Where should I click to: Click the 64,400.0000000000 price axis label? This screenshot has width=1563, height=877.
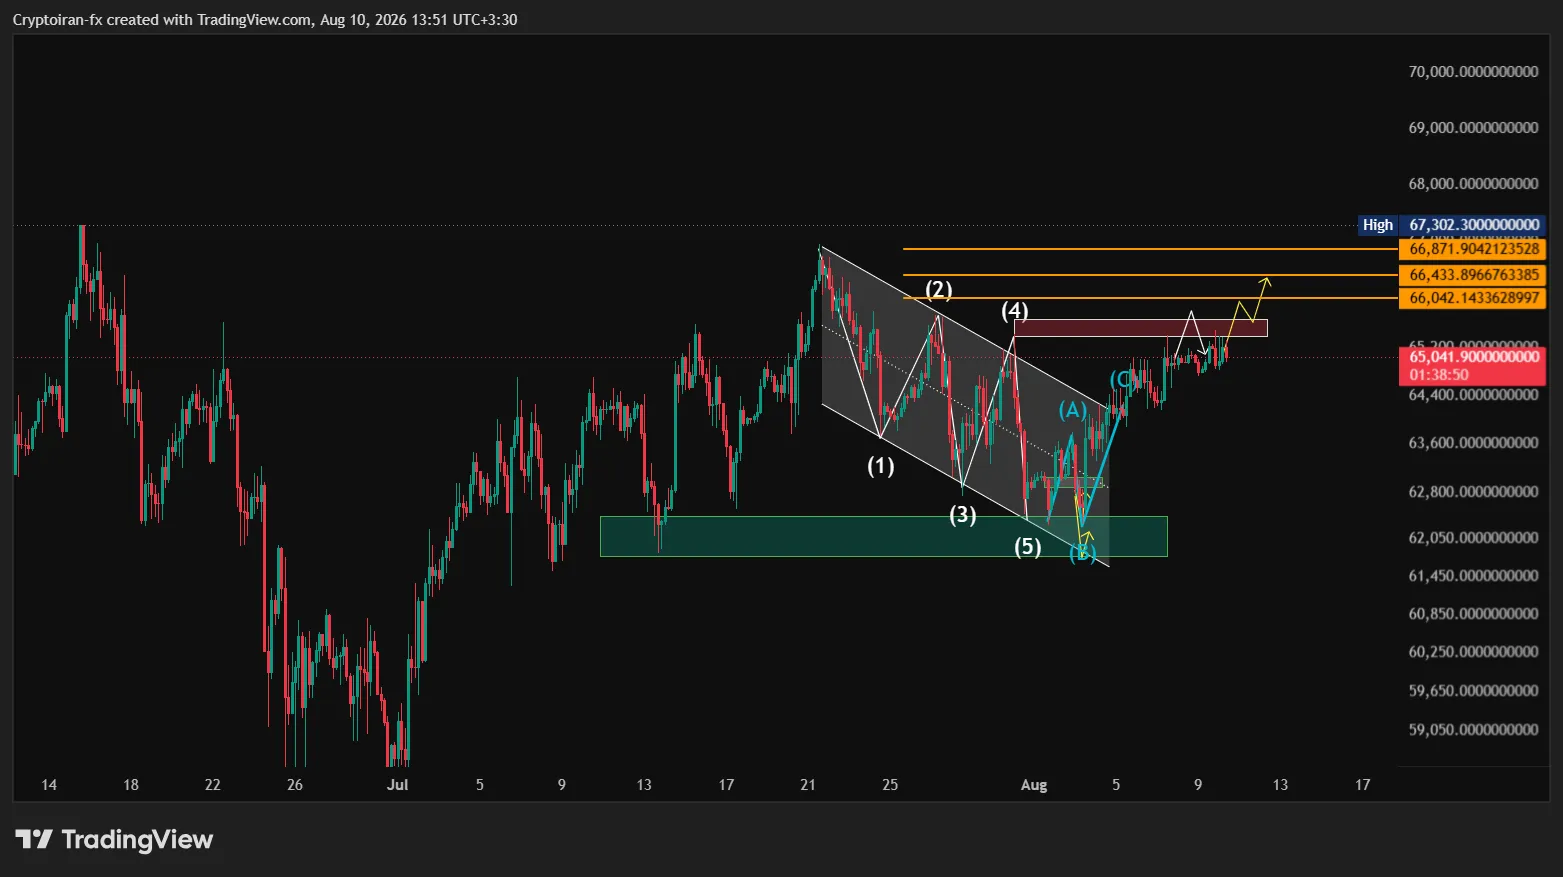pyautogui.click(x=1473, y=395)
